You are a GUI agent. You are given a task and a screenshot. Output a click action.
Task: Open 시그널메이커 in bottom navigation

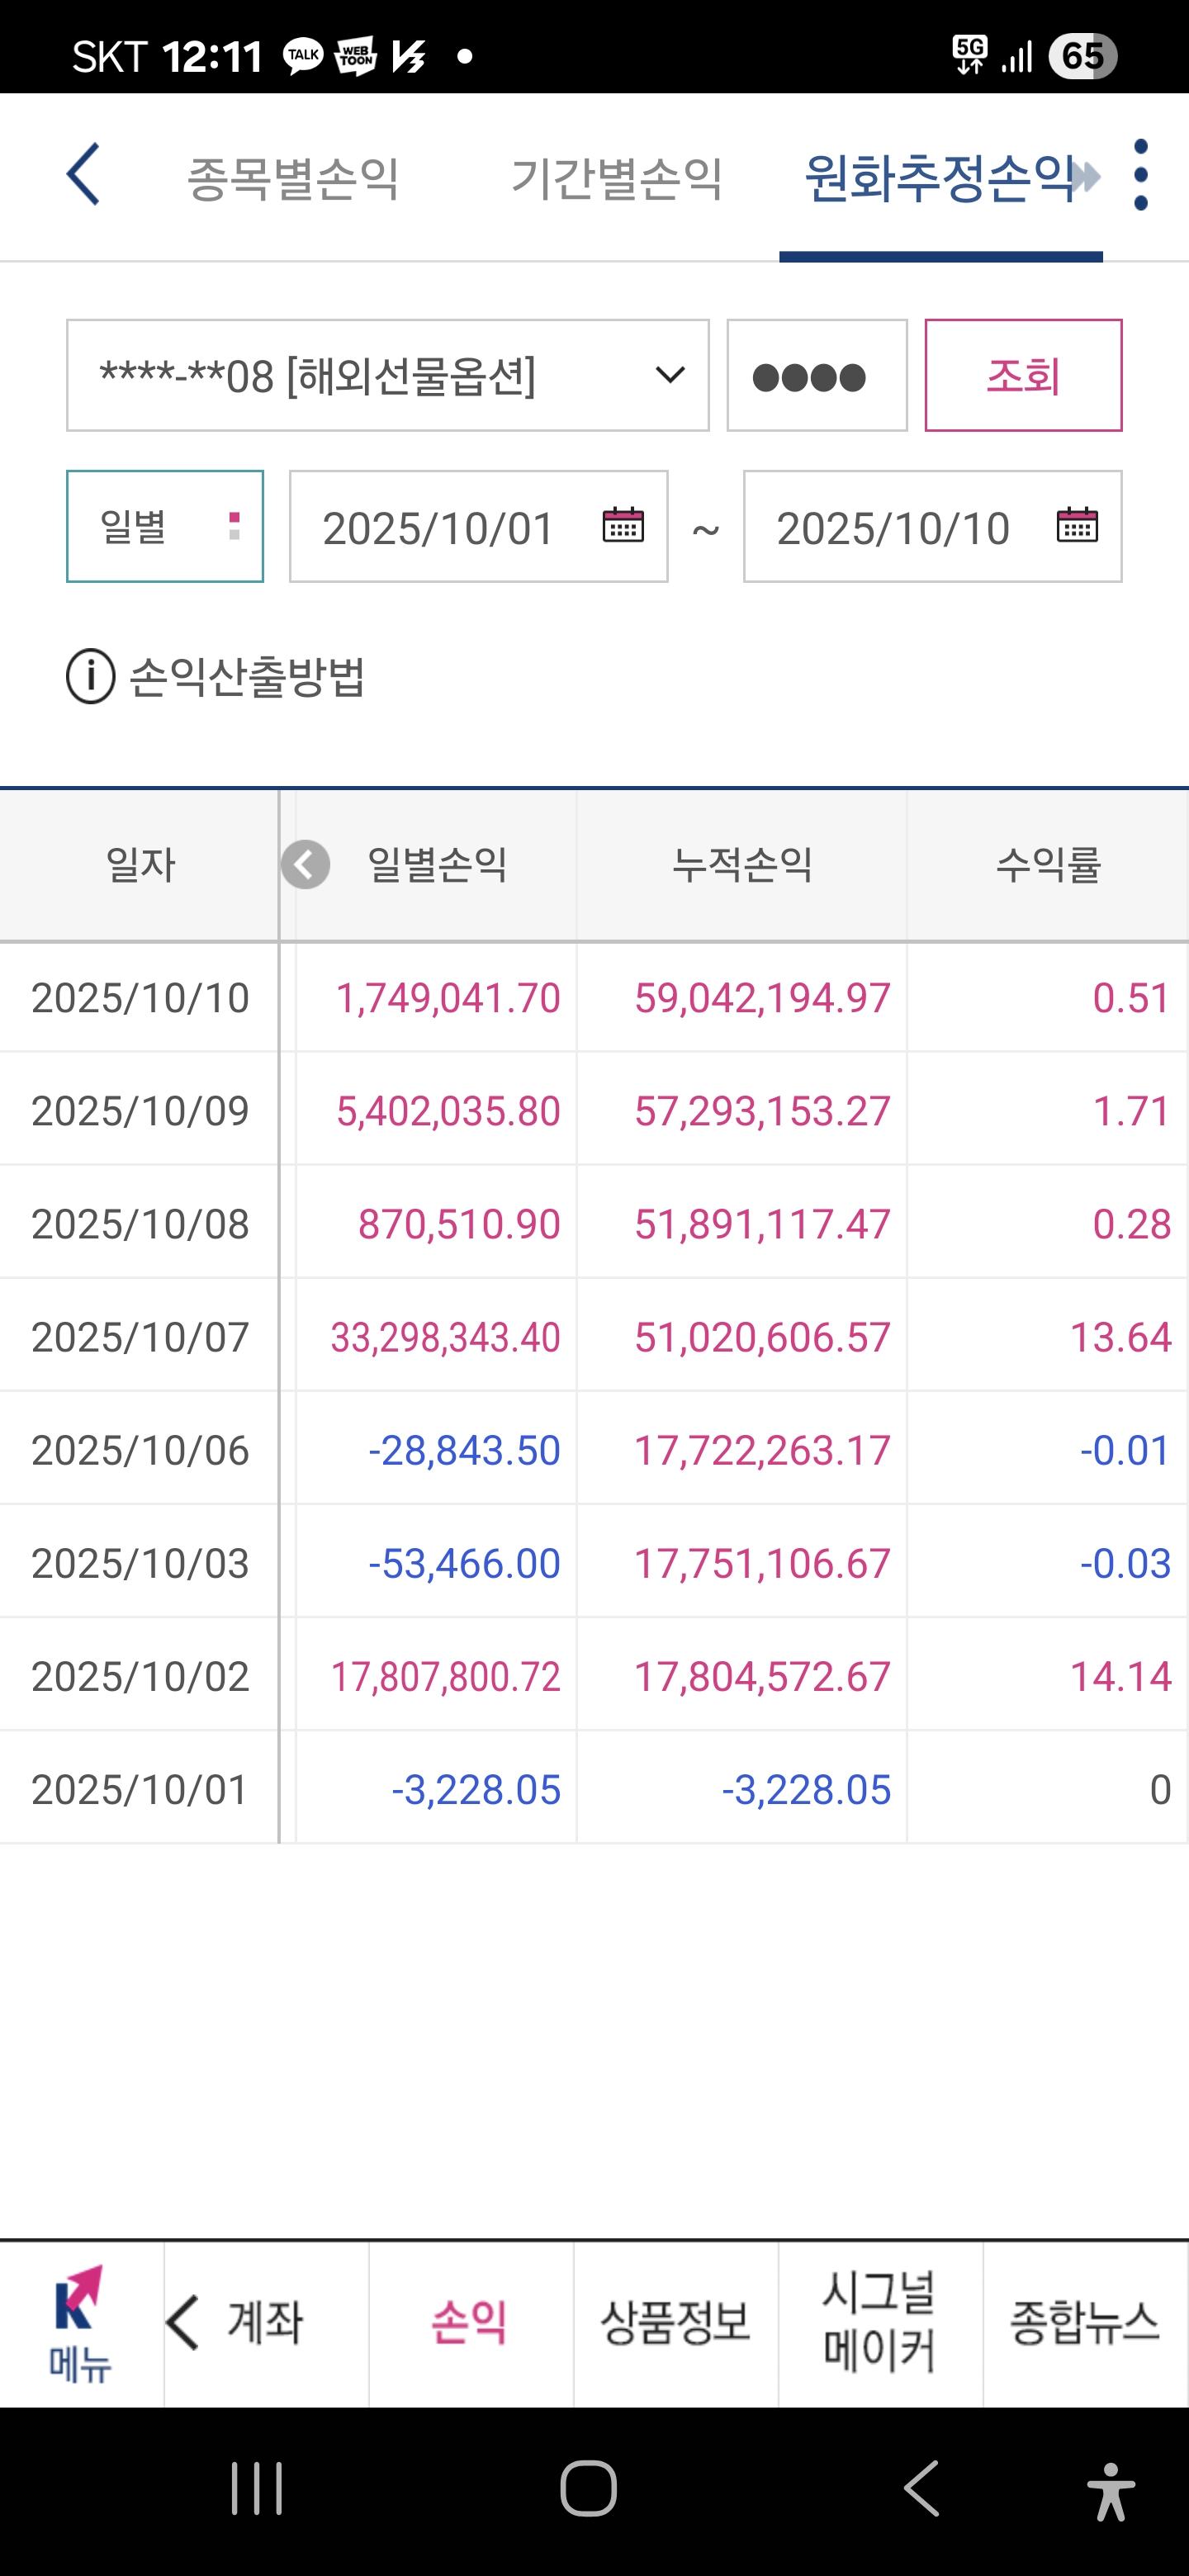point(880,2323)
